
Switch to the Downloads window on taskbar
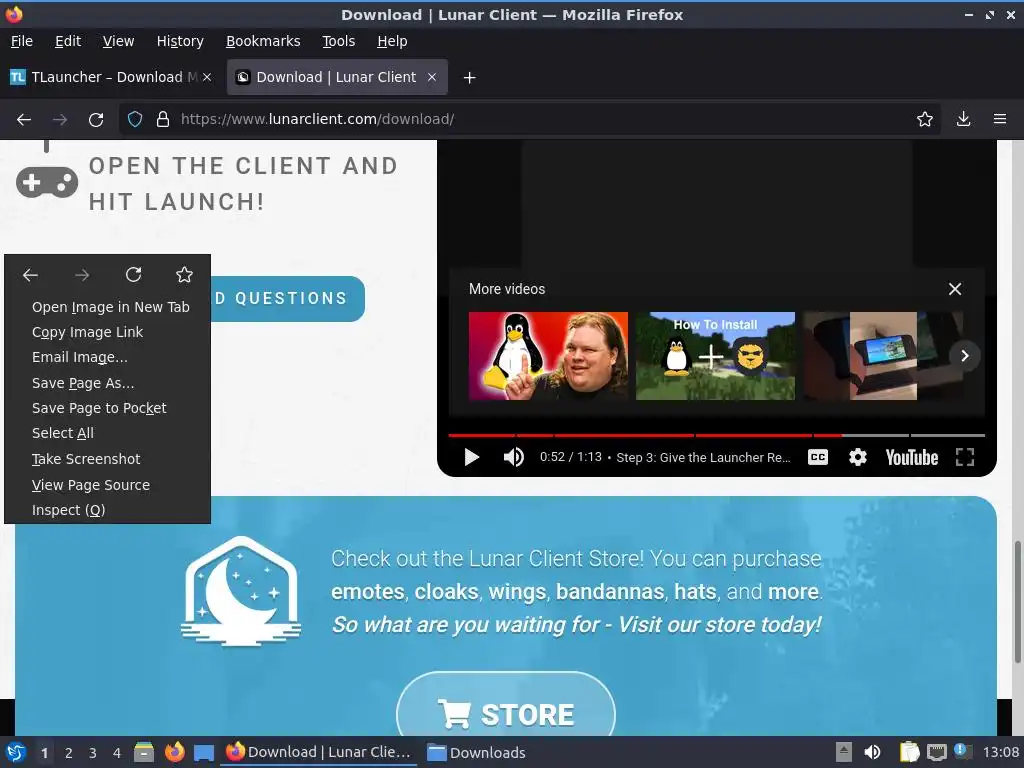477,752
